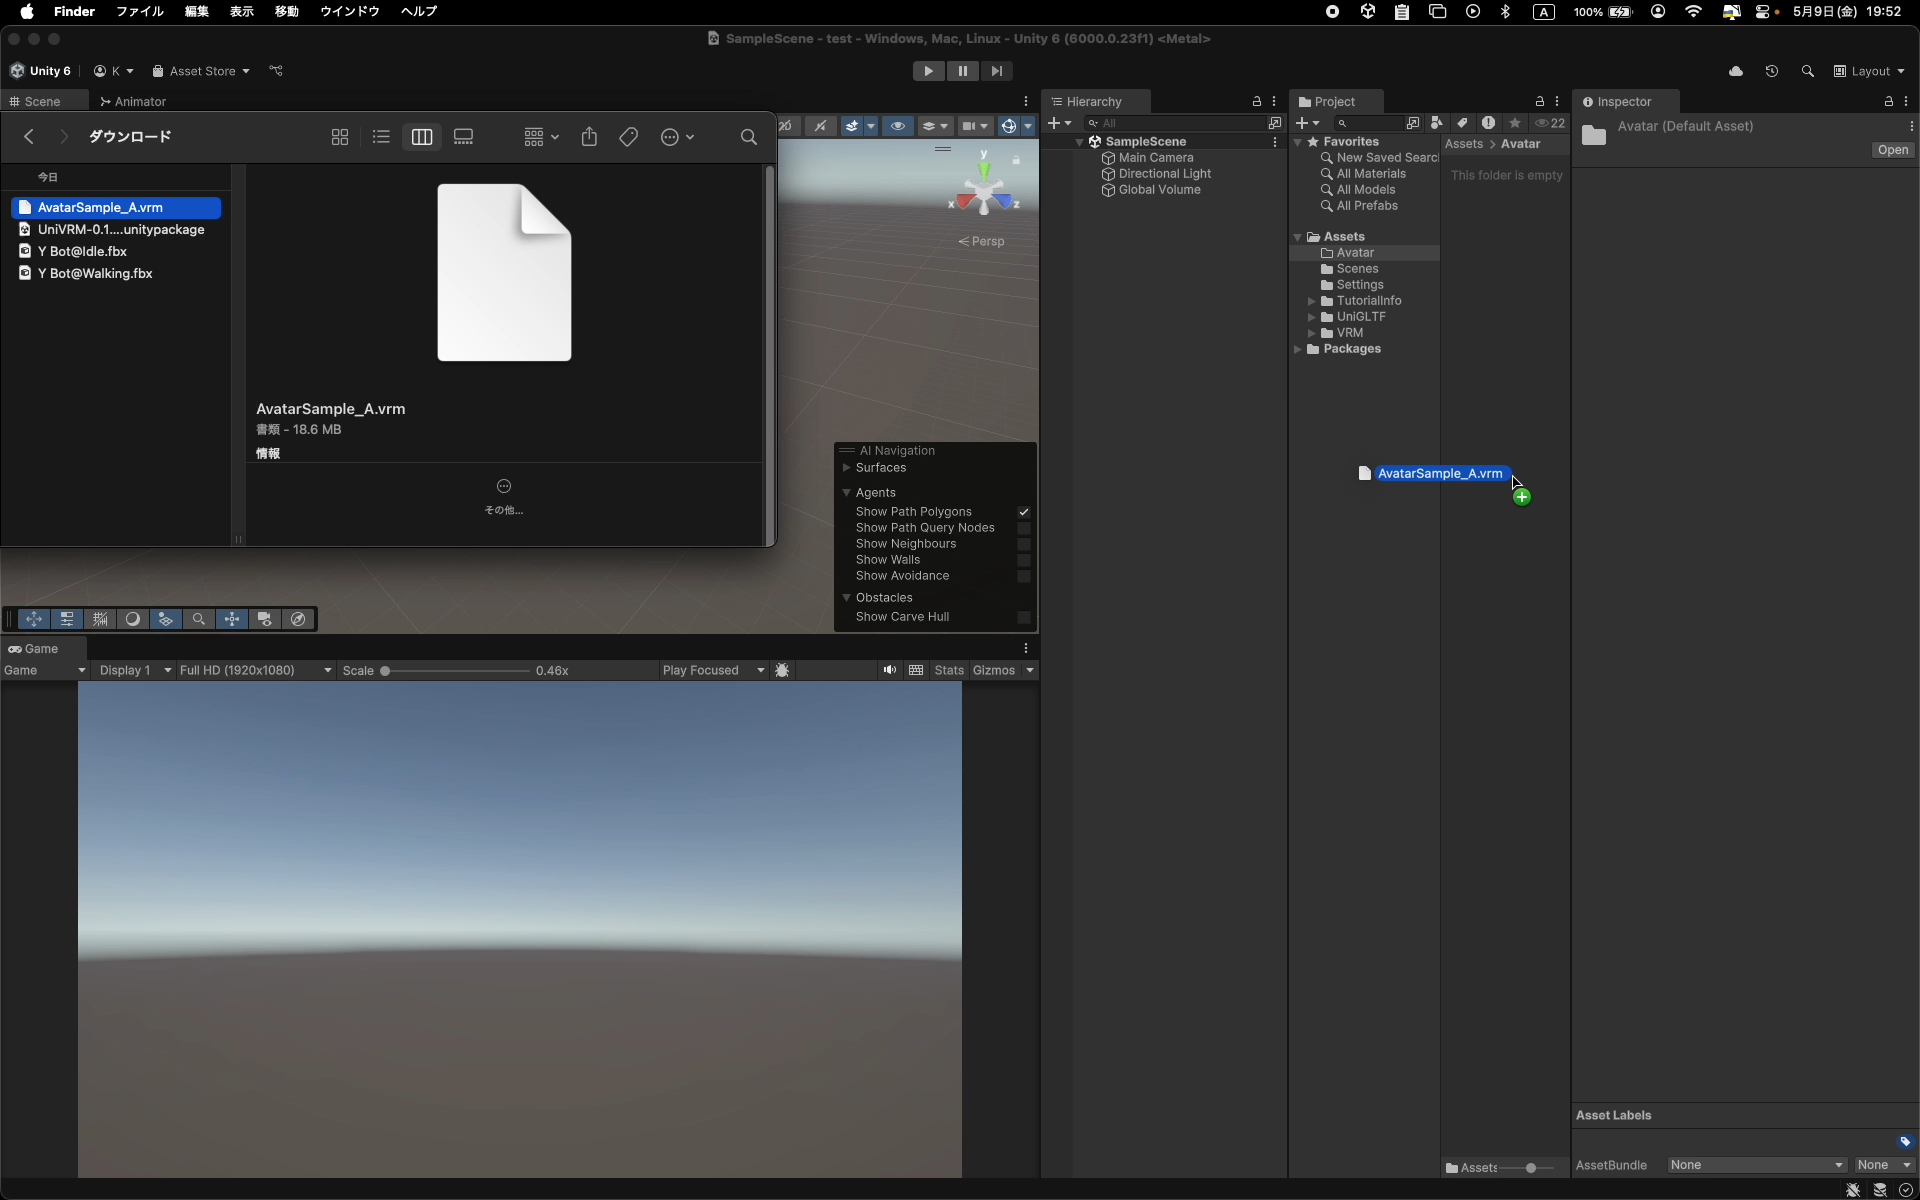The image size is (1920, 1200).
Task: Click the keyboard shortcuts icon in Game view
Action: point(916,670)
